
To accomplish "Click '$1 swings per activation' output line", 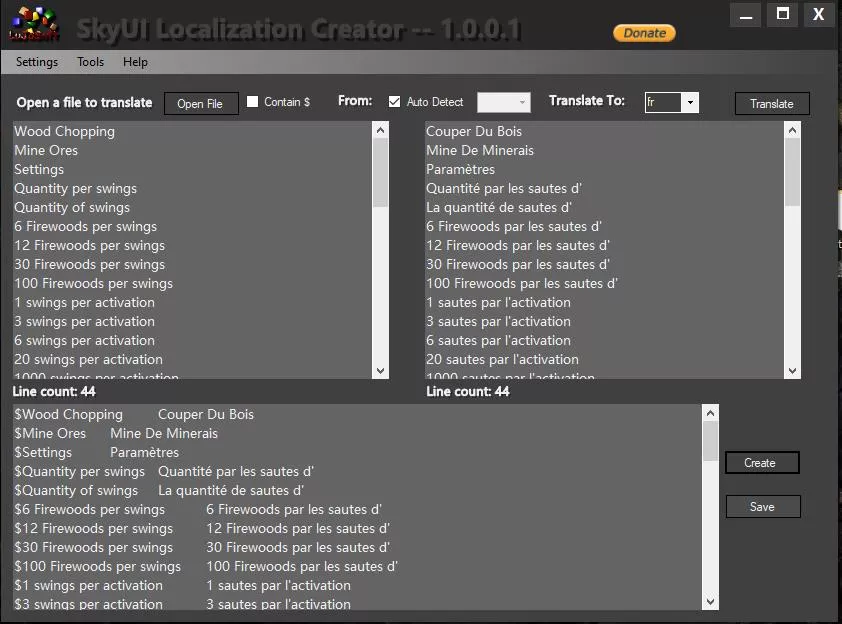I will [x=183, y=585].
